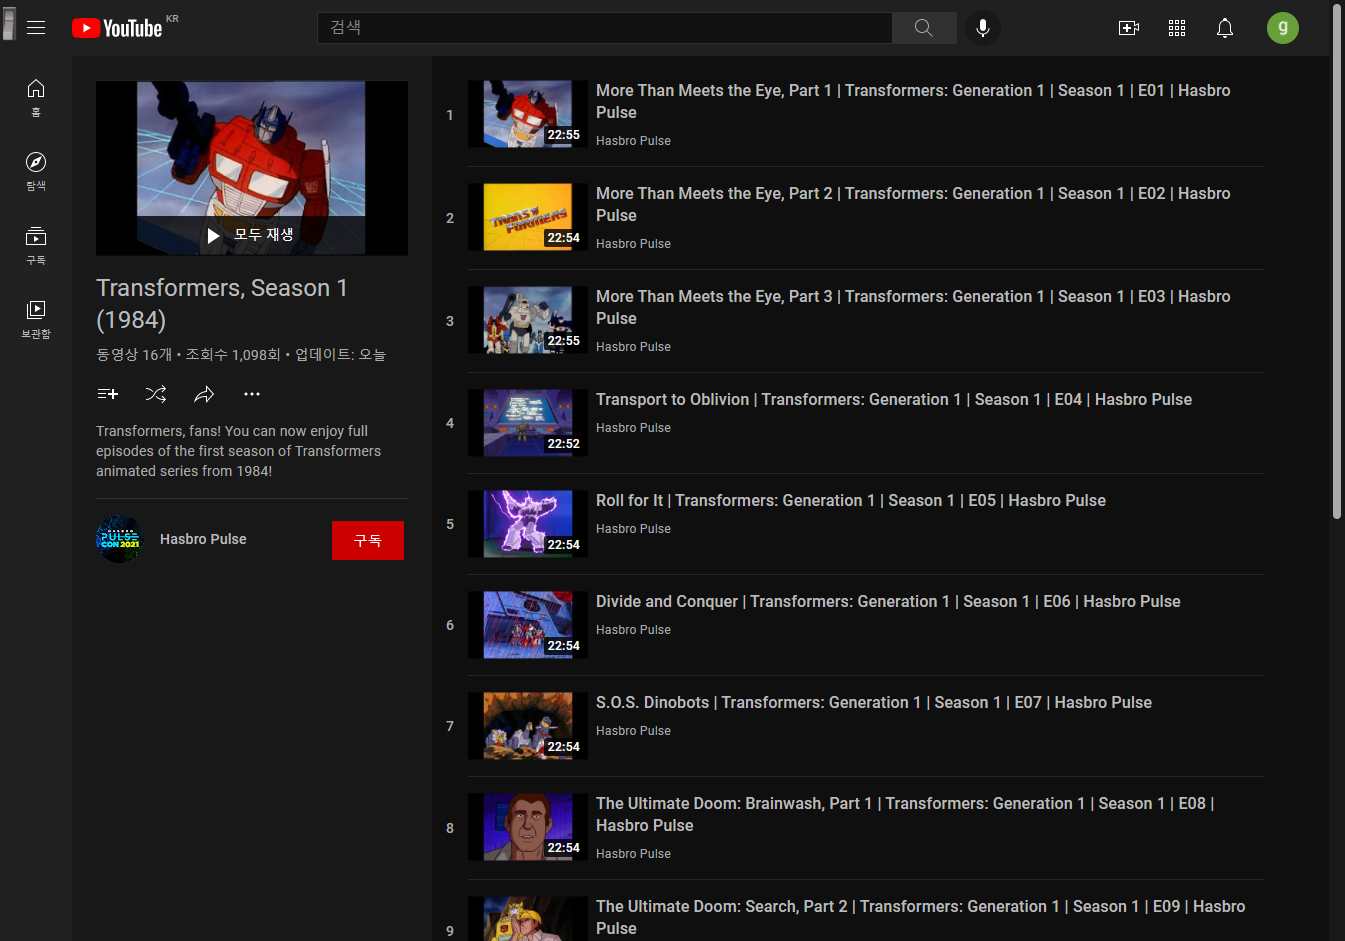This screenshot has height=941, width=1345.
Task: Click Hasbro Pulse under Roll for It
Action: pos(633,529)
